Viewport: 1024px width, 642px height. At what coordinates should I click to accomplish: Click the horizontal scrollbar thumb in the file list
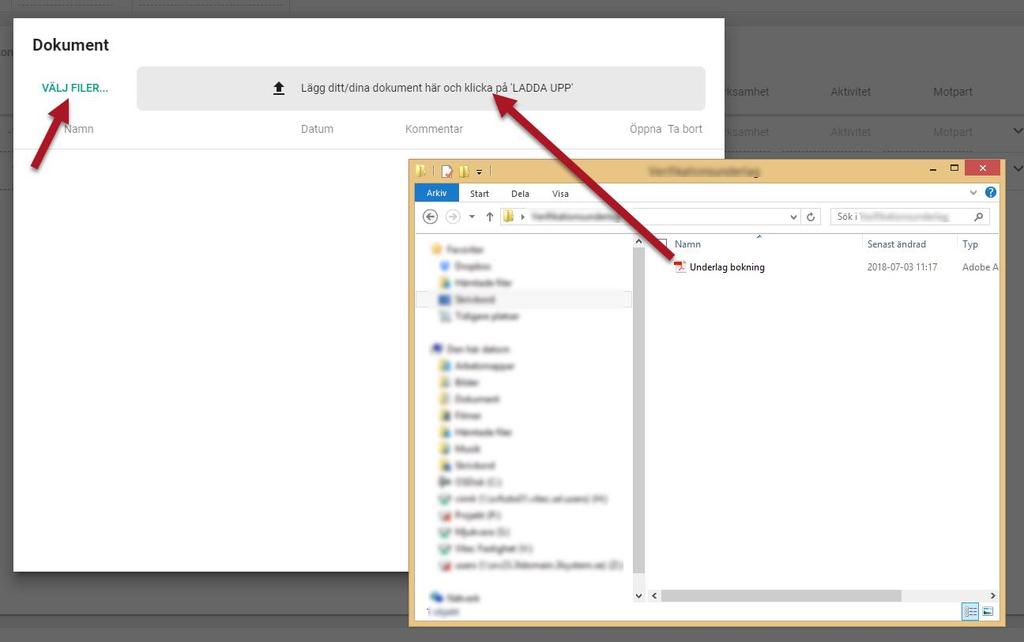(781, 596)
